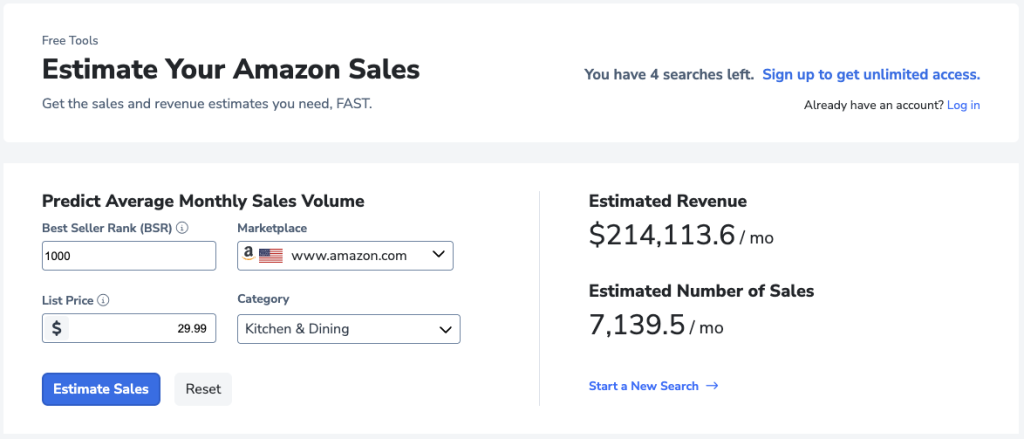This screenshot has height=439, width=1024.
Task: Open Sign up to get unlimited access link
Action: click(x=870, y=74)
